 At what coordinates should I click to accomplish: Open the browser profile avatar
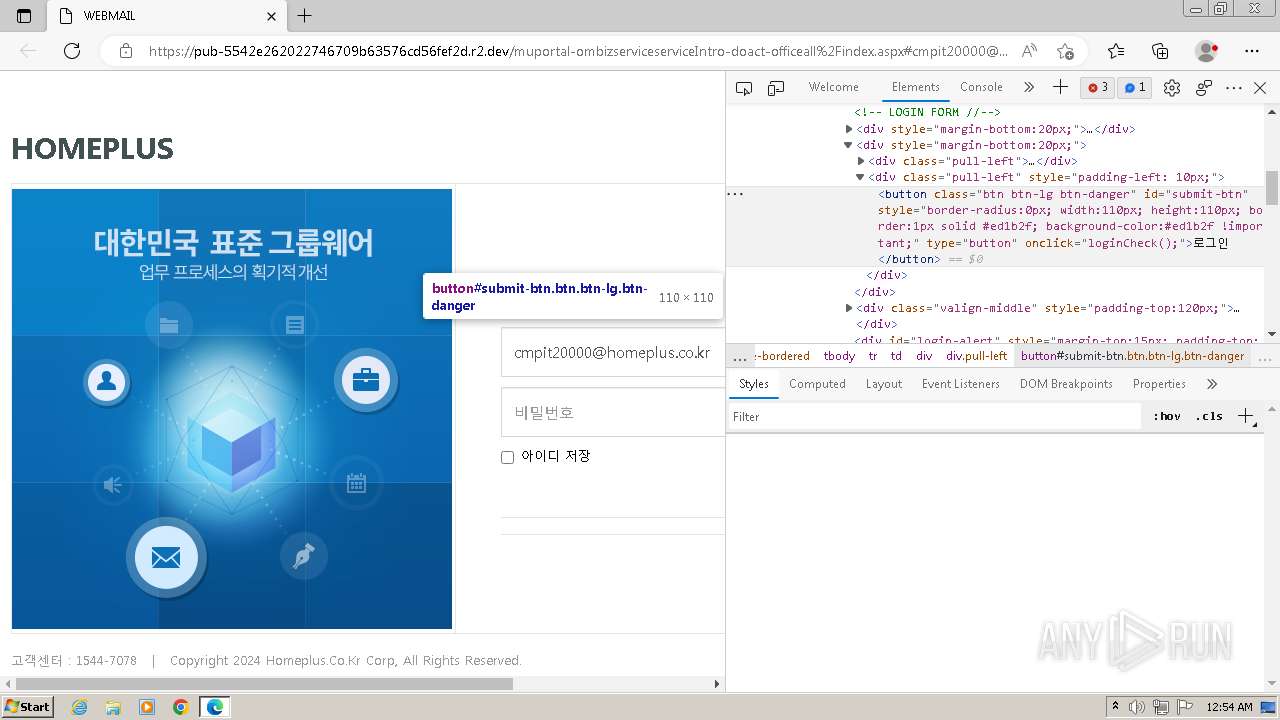pos(1206,51)
